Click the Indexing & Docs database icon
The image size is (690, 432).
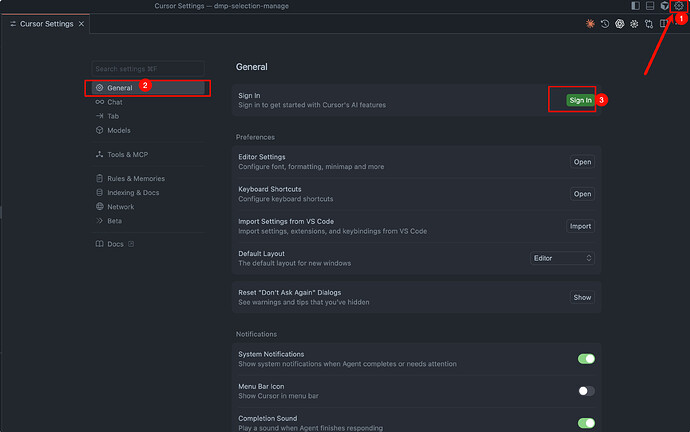click(x=99, y=192)
